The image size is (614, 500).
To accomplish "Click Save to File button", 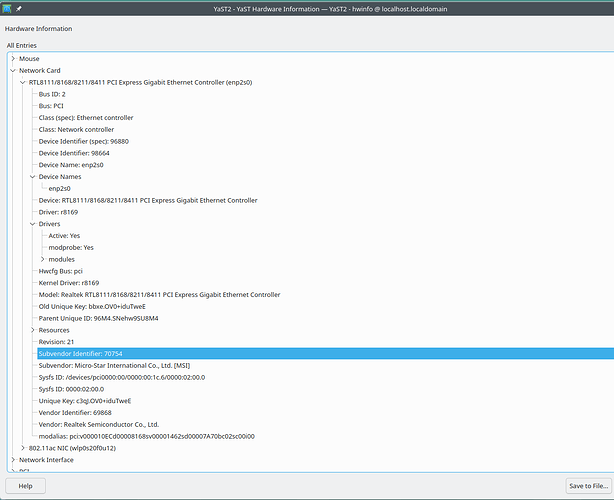I will click(x=589, y=486).
